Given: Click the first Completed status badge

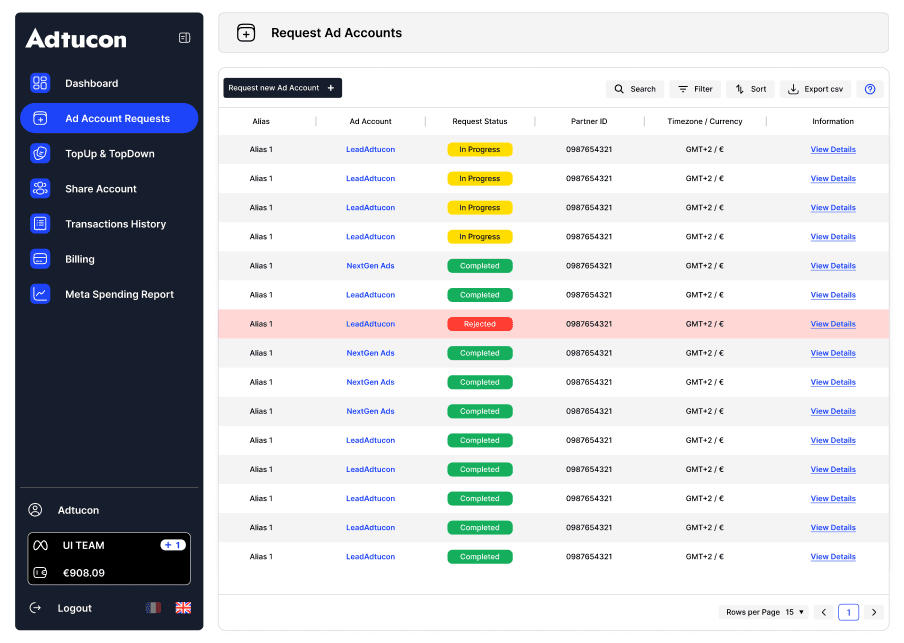Looking at the screenshot, I should tap(480, 266).
